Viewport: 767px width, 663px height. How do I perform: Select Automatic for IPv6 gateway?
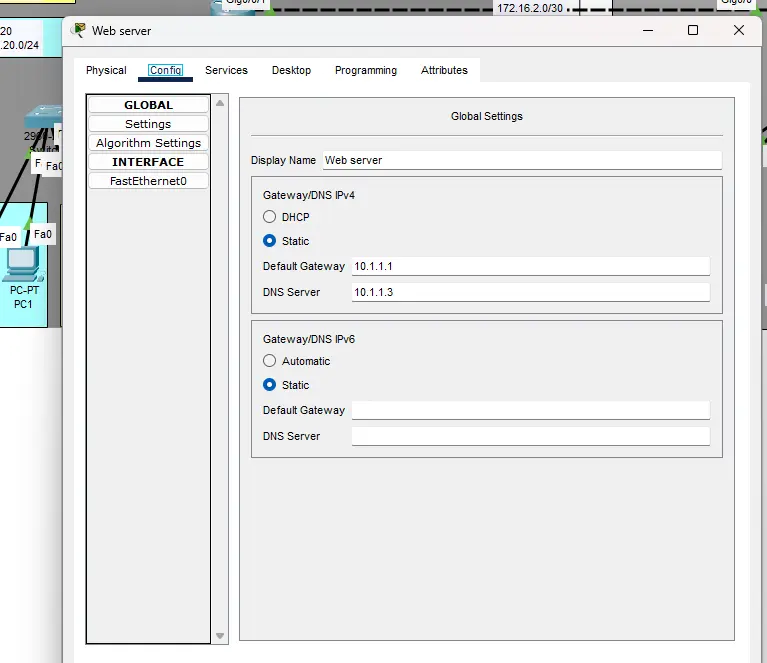(x=270, y=361)
